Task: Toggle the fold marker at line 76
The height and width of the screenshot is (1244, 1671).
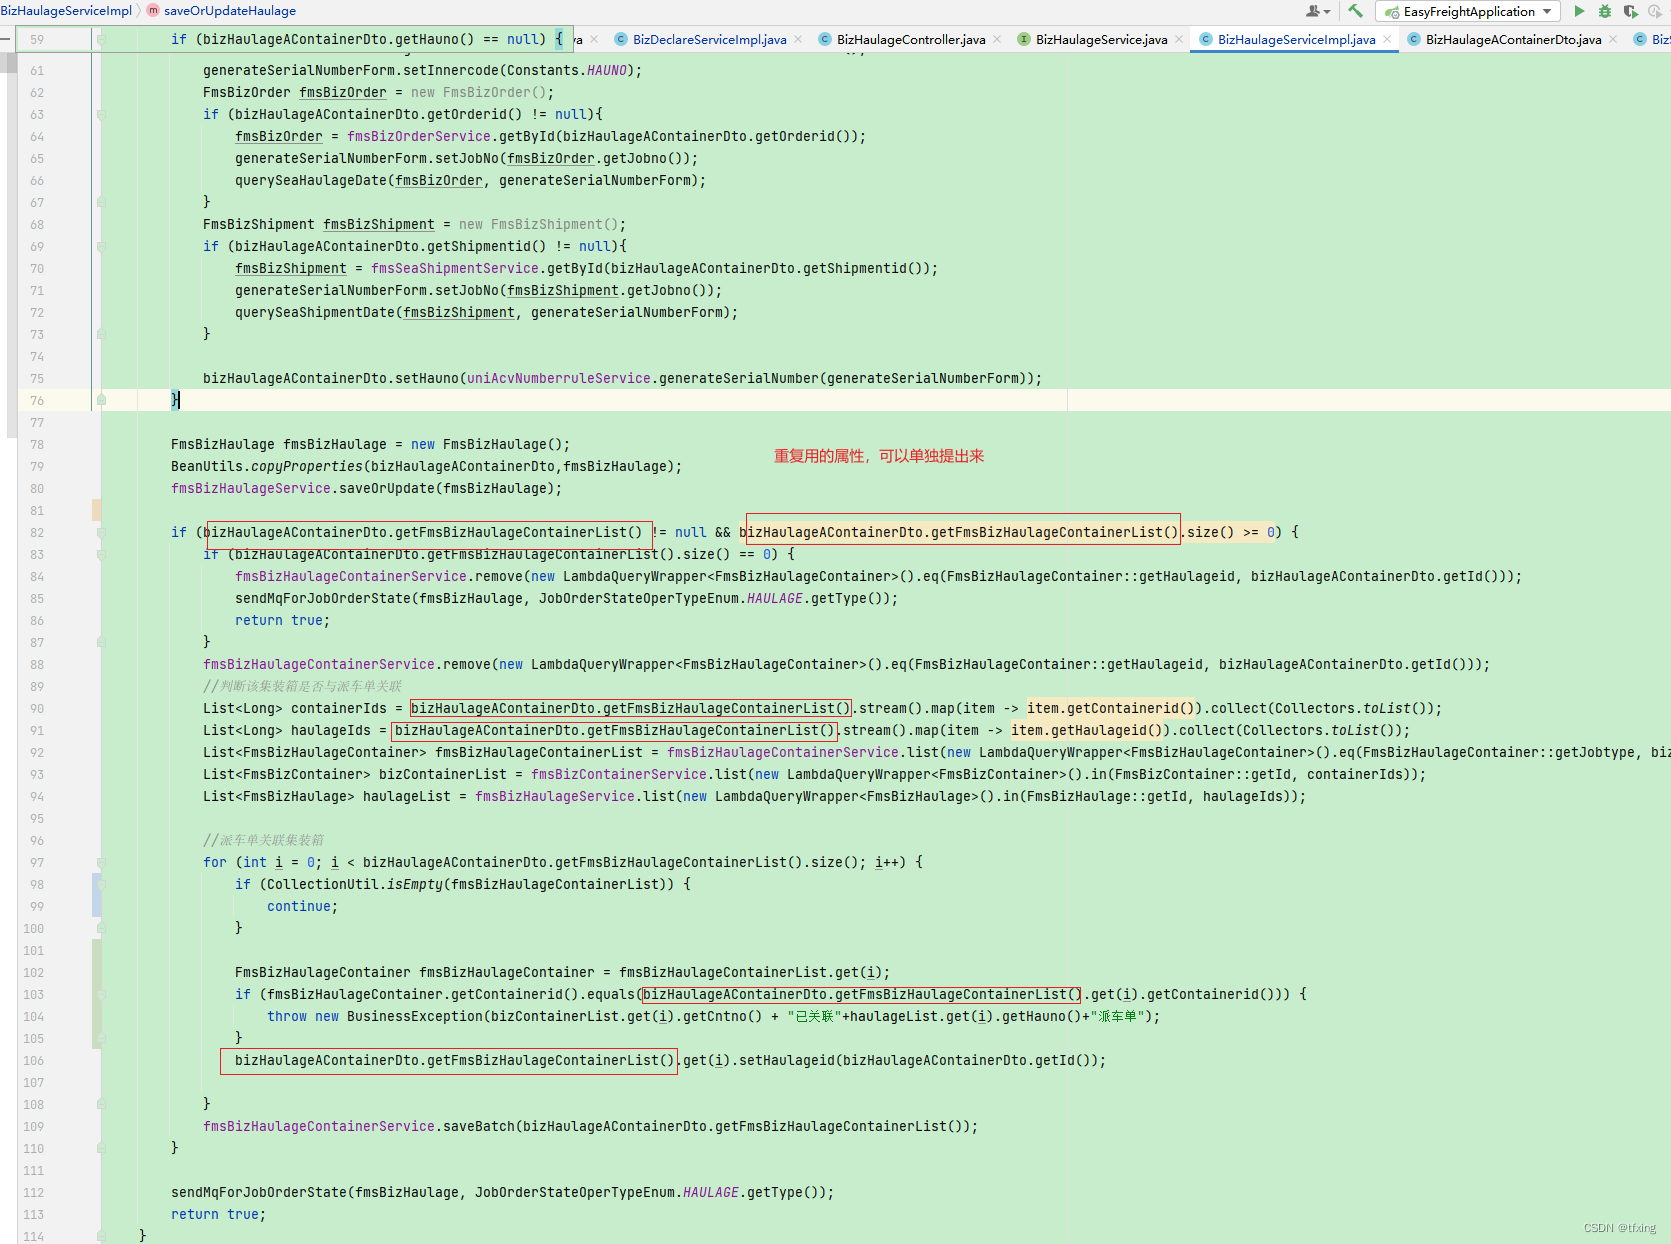Action: [101, 400]
